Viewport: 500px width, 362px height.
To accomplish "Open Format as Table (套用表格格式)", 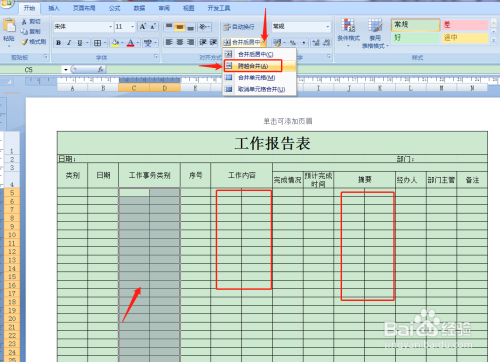I will click(x=375, y=33).
